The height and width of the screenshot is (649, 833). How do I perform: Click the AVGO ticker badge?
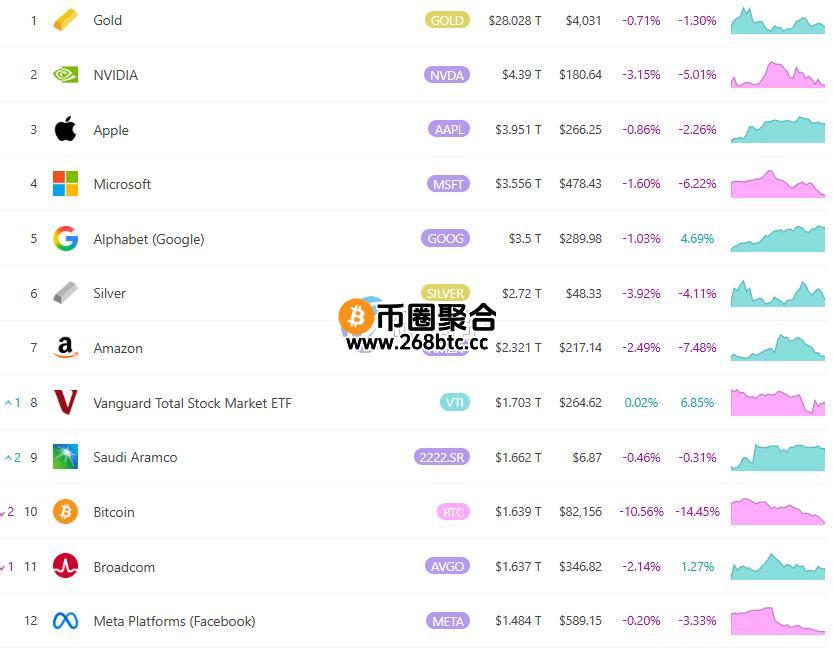point(446,567)
